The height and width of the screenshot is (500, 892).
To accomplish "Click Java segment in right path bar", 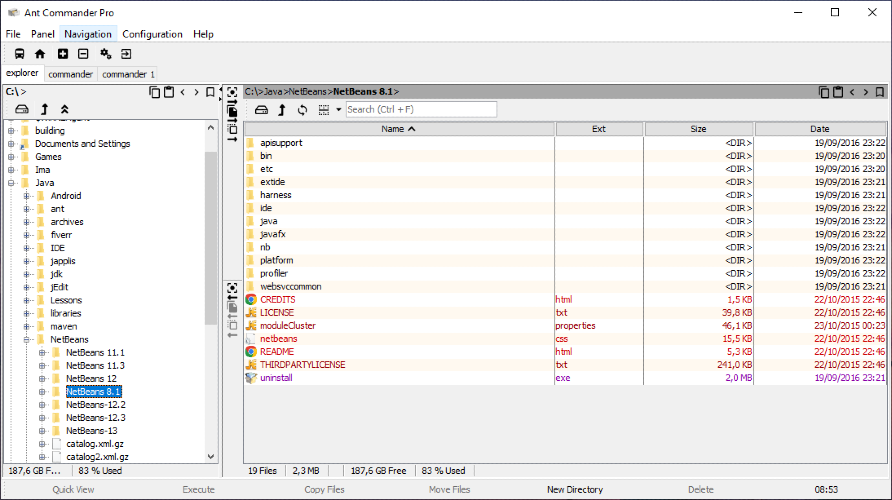I will pyautogui.click(x=273, y=92).
